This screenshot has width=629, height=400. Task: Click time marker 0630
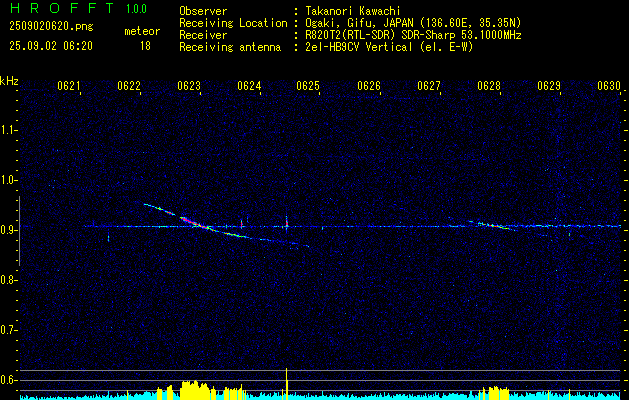click(x=609, y=85)
